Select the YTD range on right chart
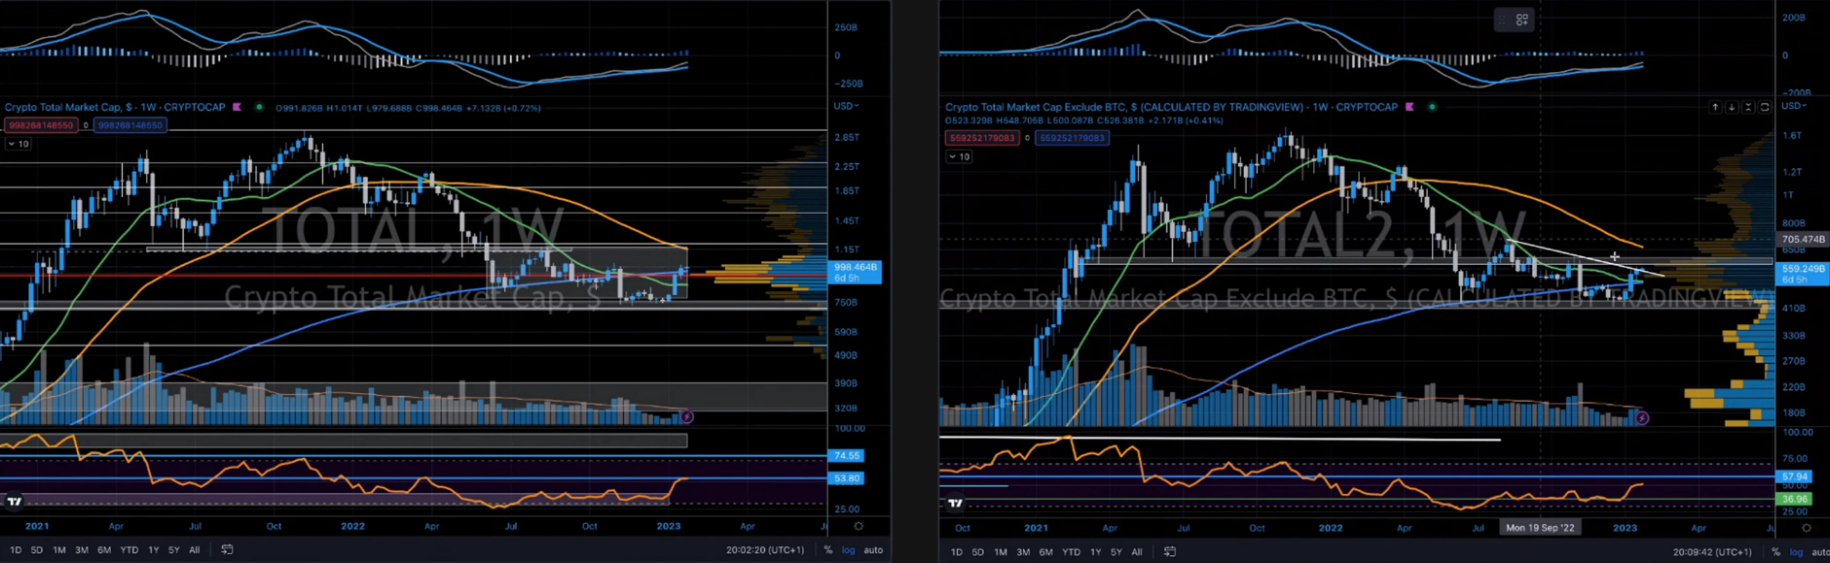Screen dimensions: 1830x563 1071,552
